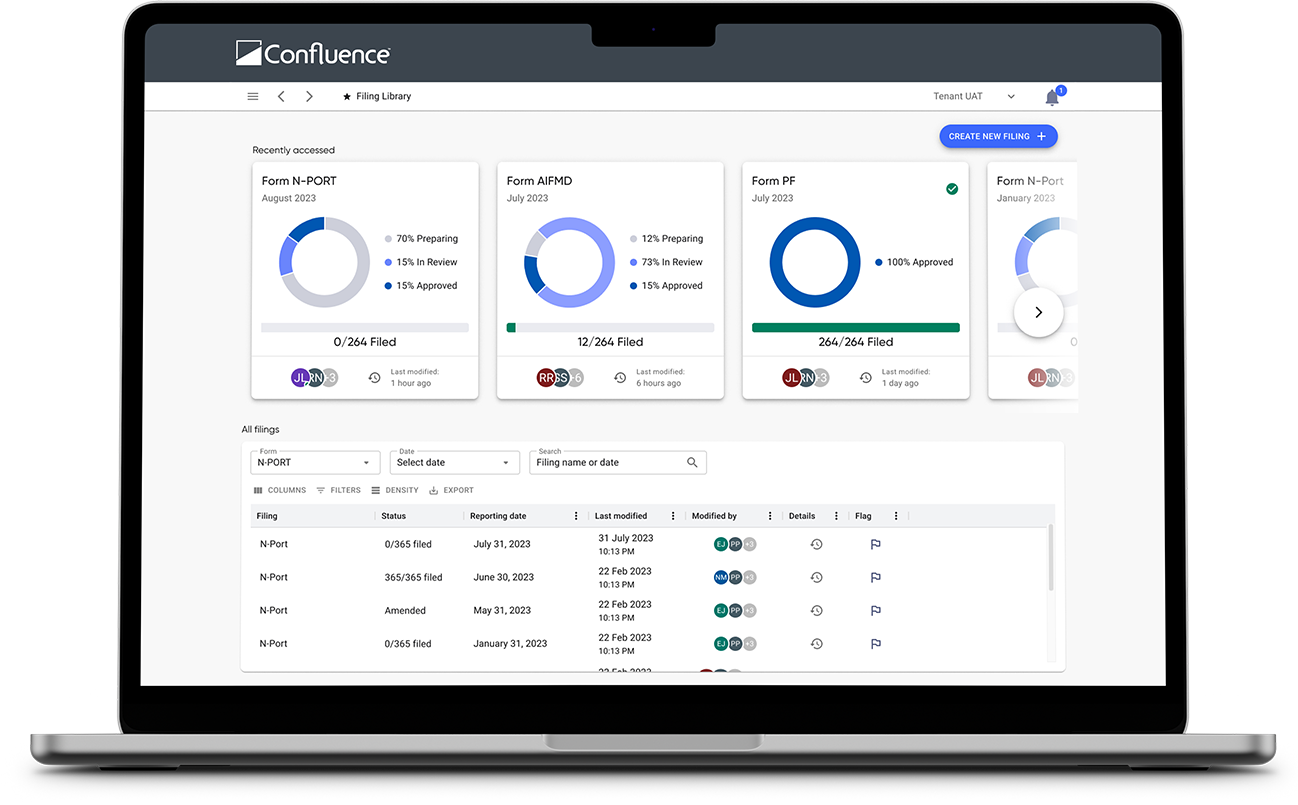Click the Export button
This screenshot has width=1298, height=805.
coord(451,490)
